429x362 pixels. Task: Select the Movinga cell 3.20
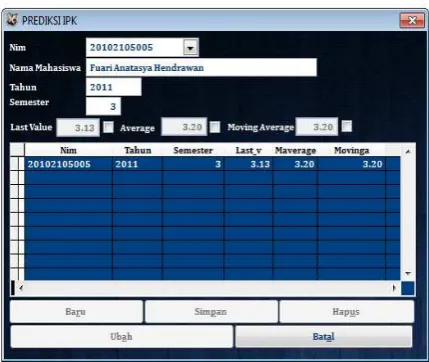pyautogui.click(x=351, y=164)
